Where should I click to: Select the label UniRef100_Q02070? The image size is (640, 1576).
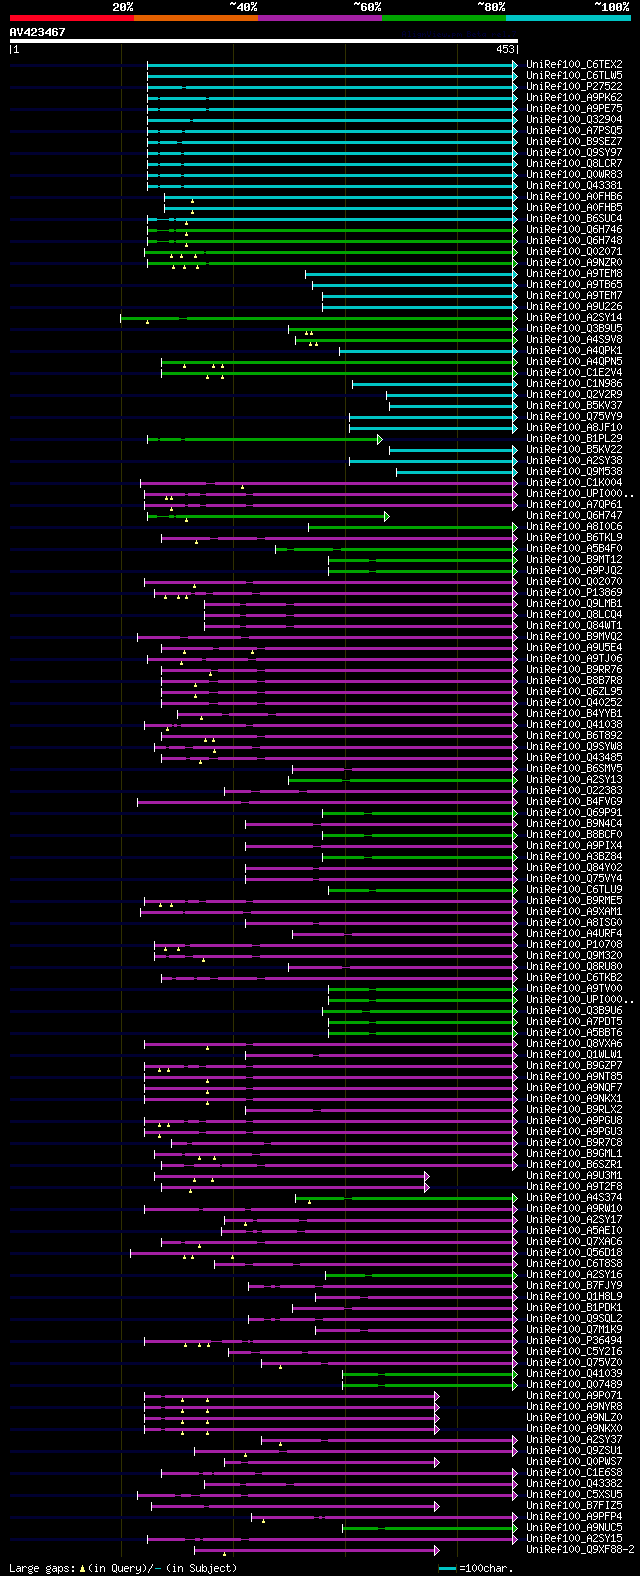coord(574,581)
